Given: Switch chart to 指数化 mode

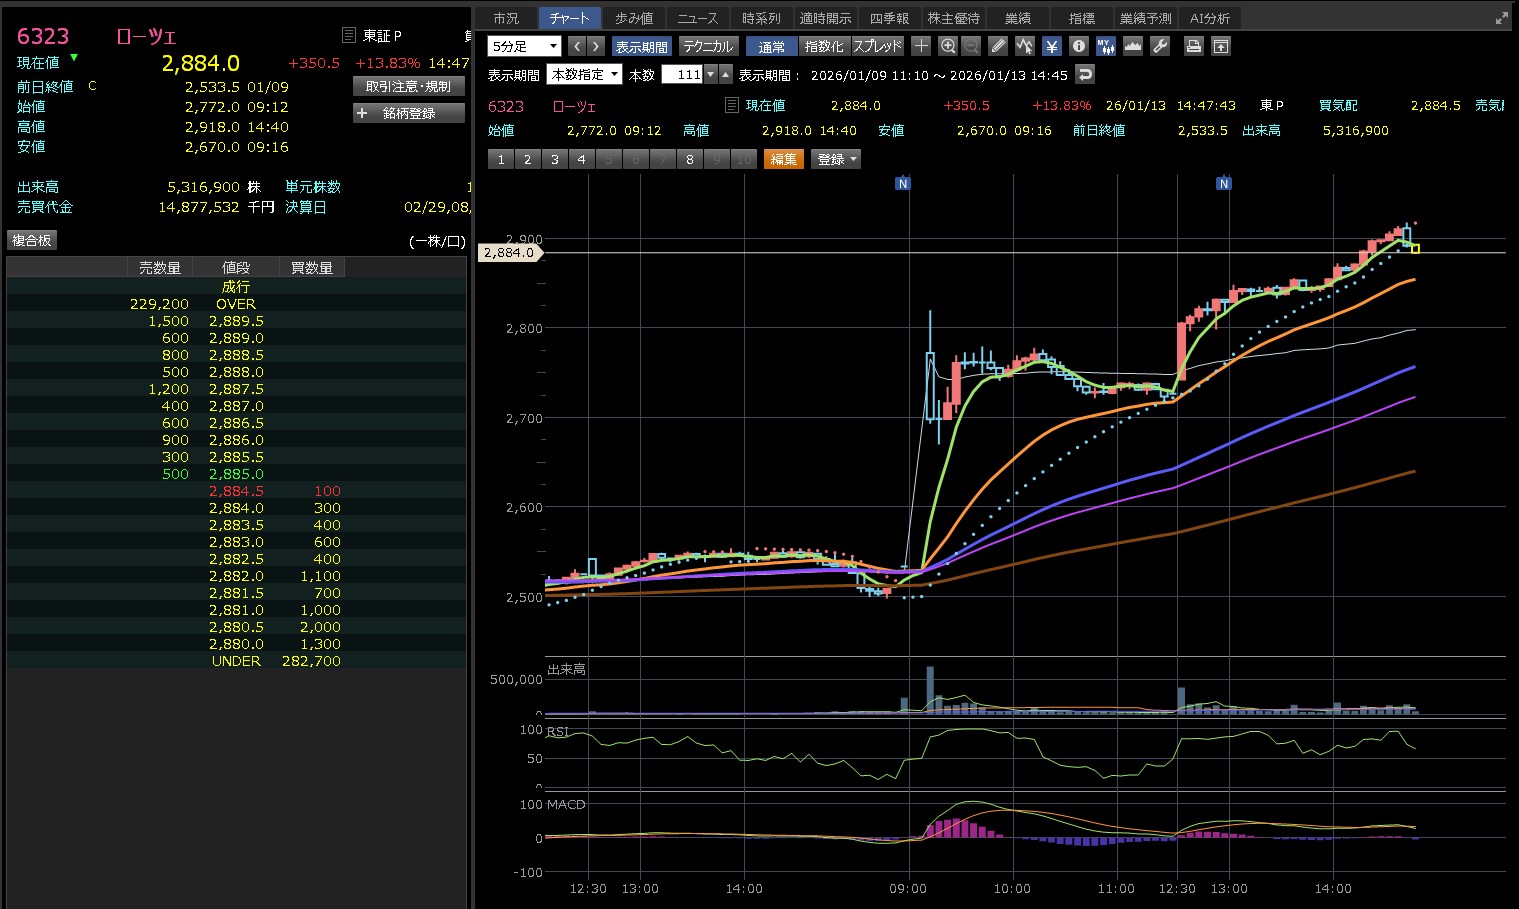Looking at the screenshot, I should (823, 47).
